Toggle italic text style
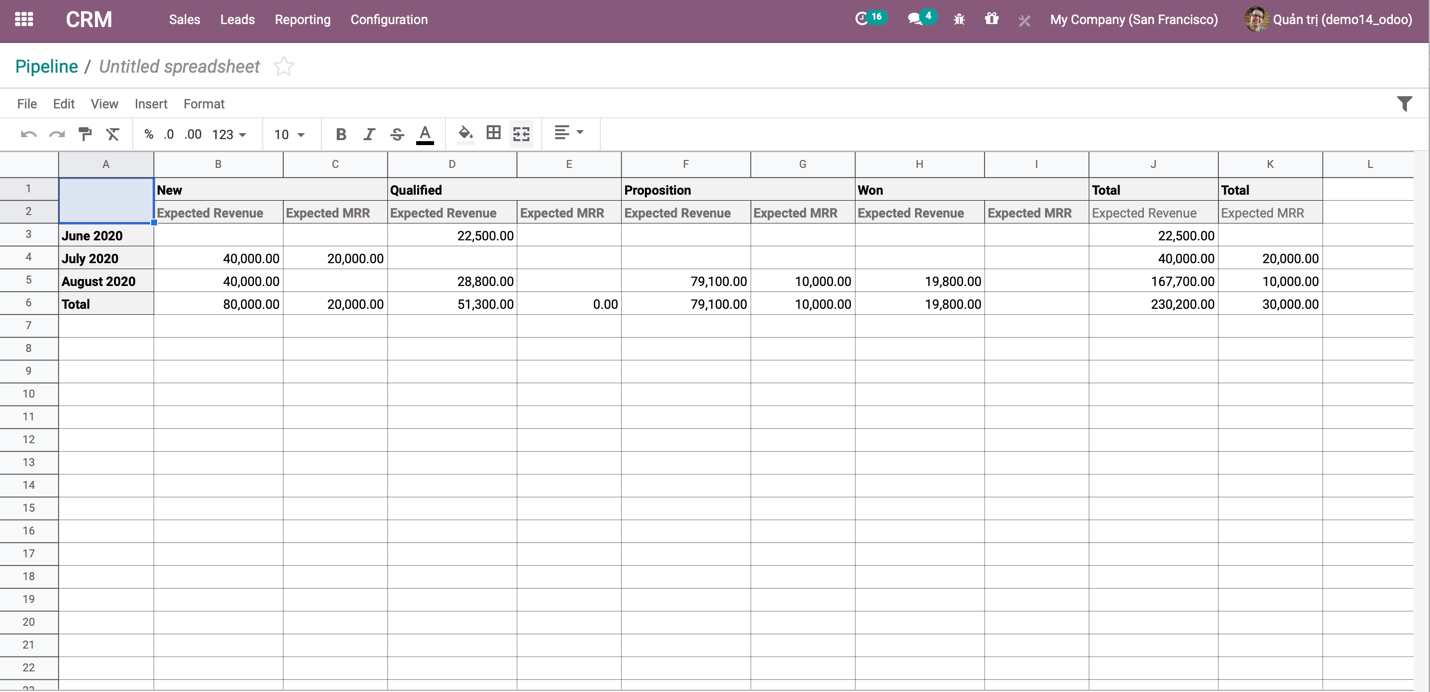This screenshot has height=692, width=1430. [369, 134]
